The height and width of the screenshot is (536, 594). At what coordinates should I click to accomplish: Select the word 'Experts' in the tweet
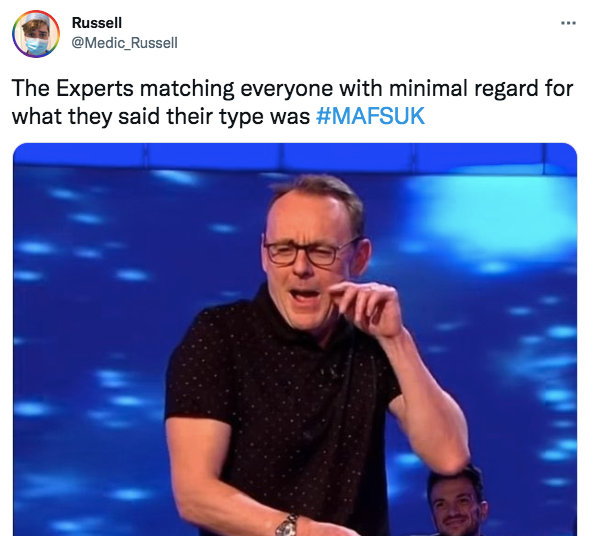click(95, 89)
